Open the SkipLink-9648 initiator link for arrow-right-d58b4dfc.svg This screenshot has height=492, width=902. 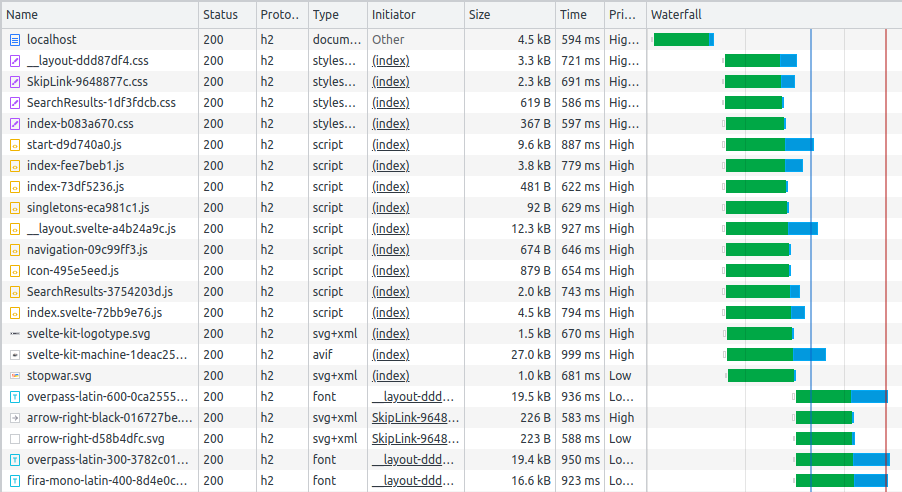coord(415,438)
